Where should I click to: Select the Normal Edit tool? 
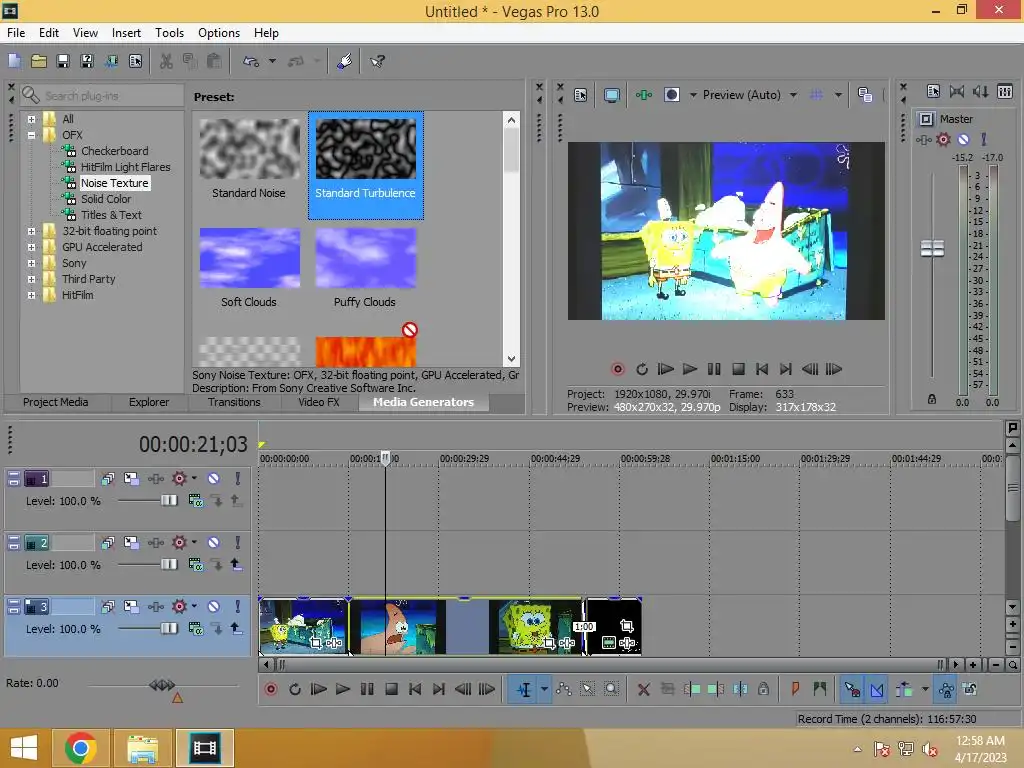pos(524,689)
